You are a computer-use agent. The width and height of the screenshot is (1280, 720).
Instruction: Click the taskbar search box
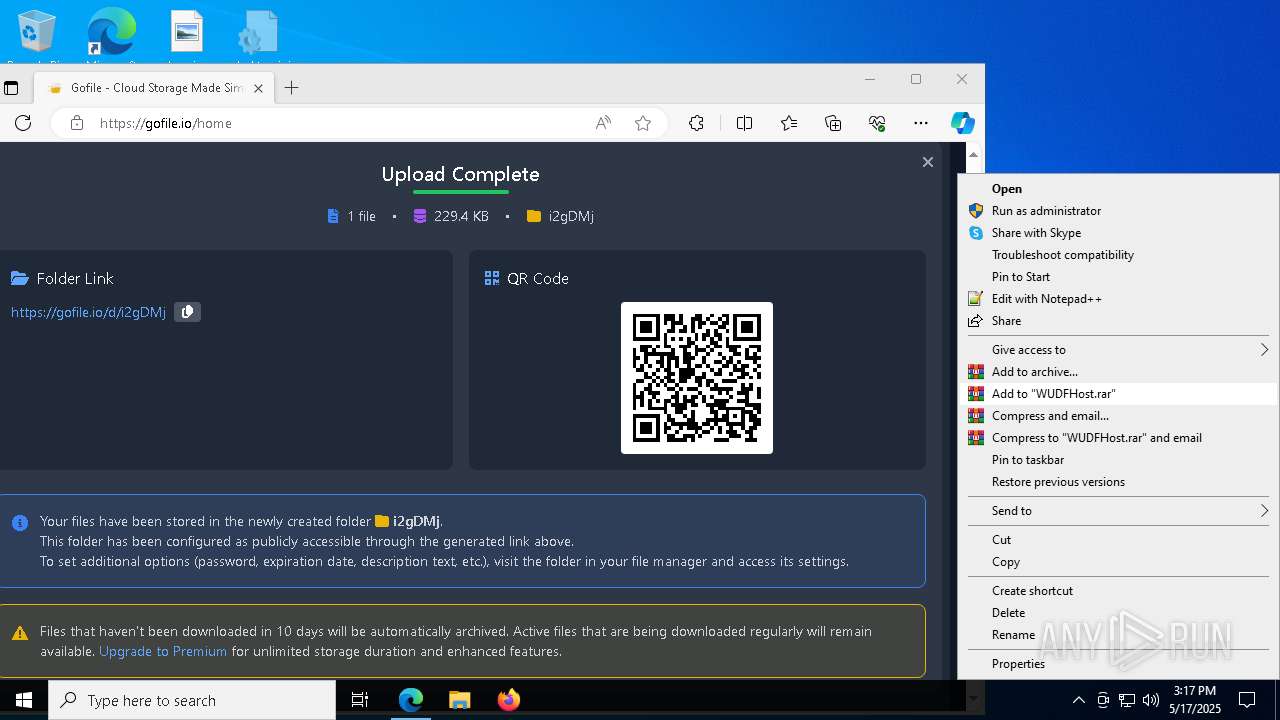click(192, 700)
